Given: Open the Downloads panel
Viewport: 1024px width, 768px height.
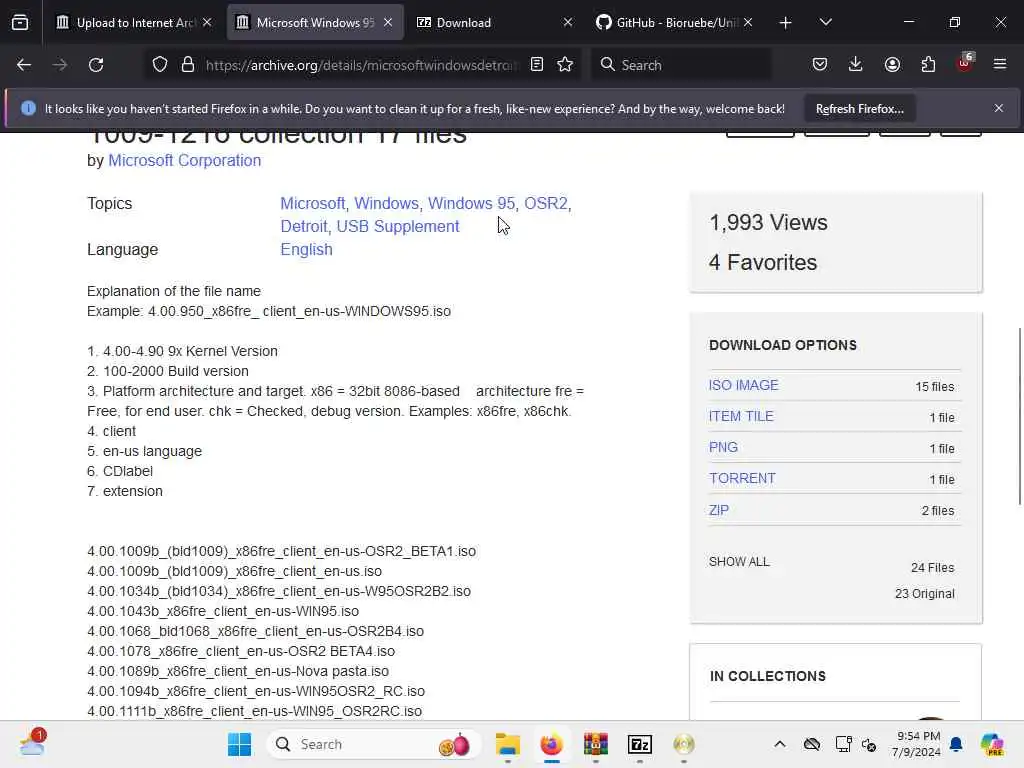Looking at the screenshot, I should click(856, 65).
